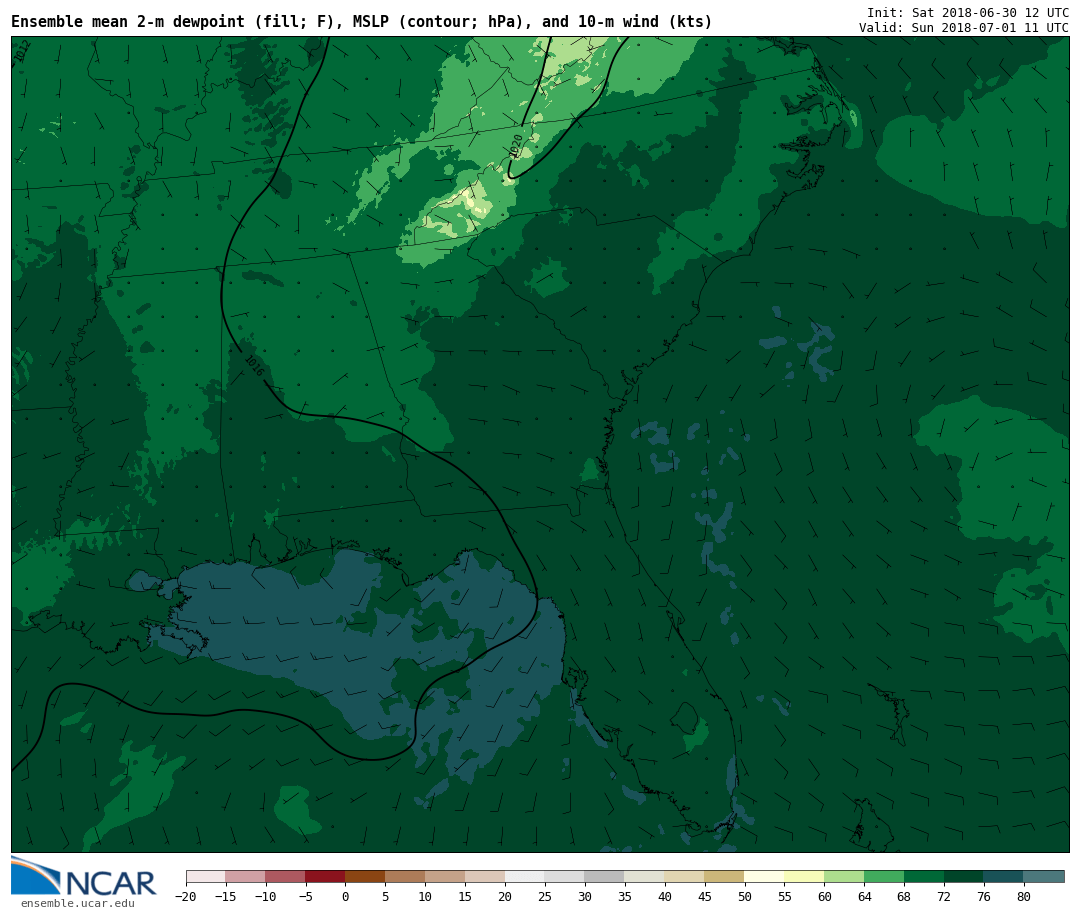Pick the dark teal swatch between 76 and 80

pos(1004,876)
